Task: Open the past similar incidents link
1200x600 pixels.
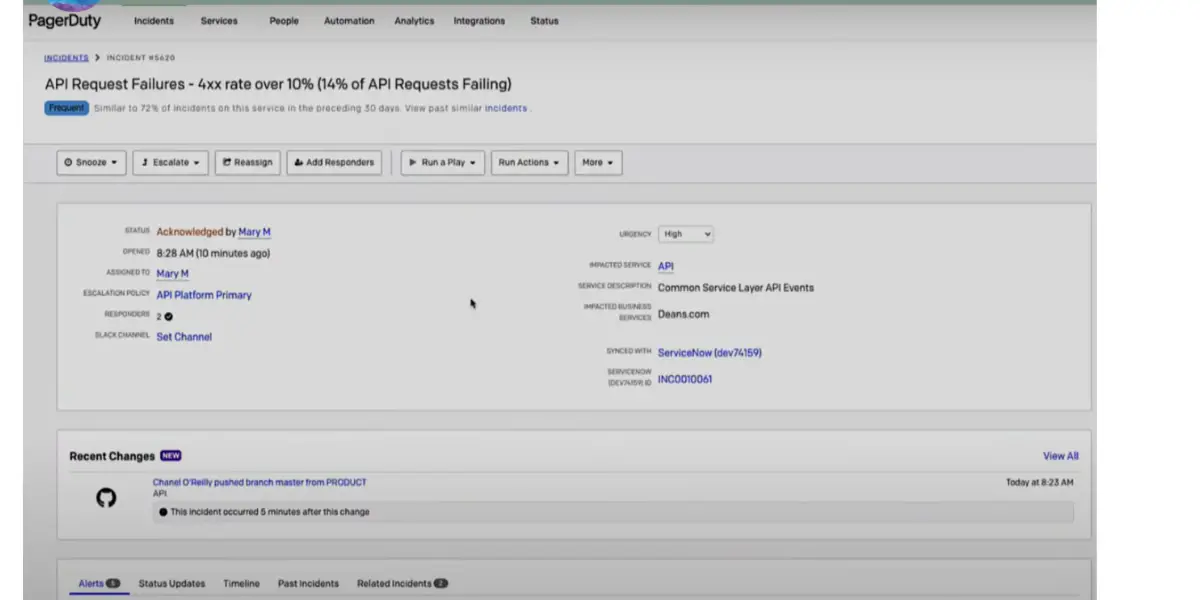Action: (x=506, y=108)
